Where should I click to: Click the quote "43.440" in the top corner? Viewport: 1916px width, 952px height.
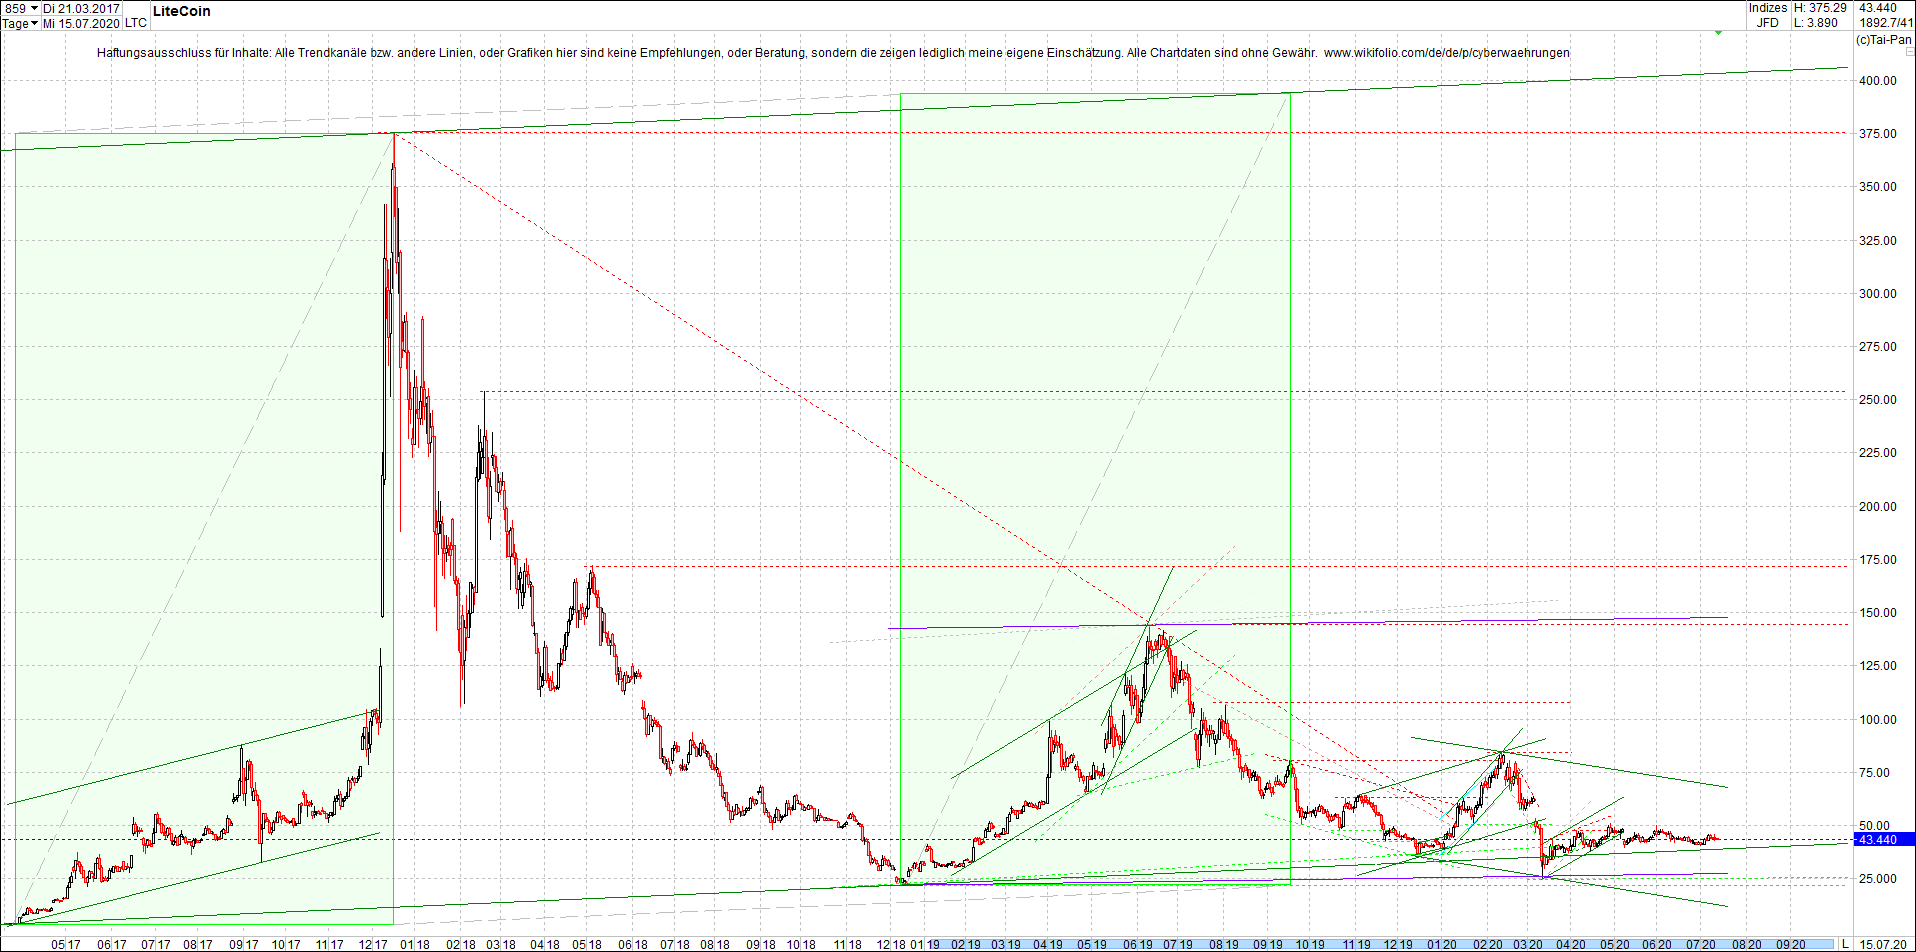[1880, 8]
